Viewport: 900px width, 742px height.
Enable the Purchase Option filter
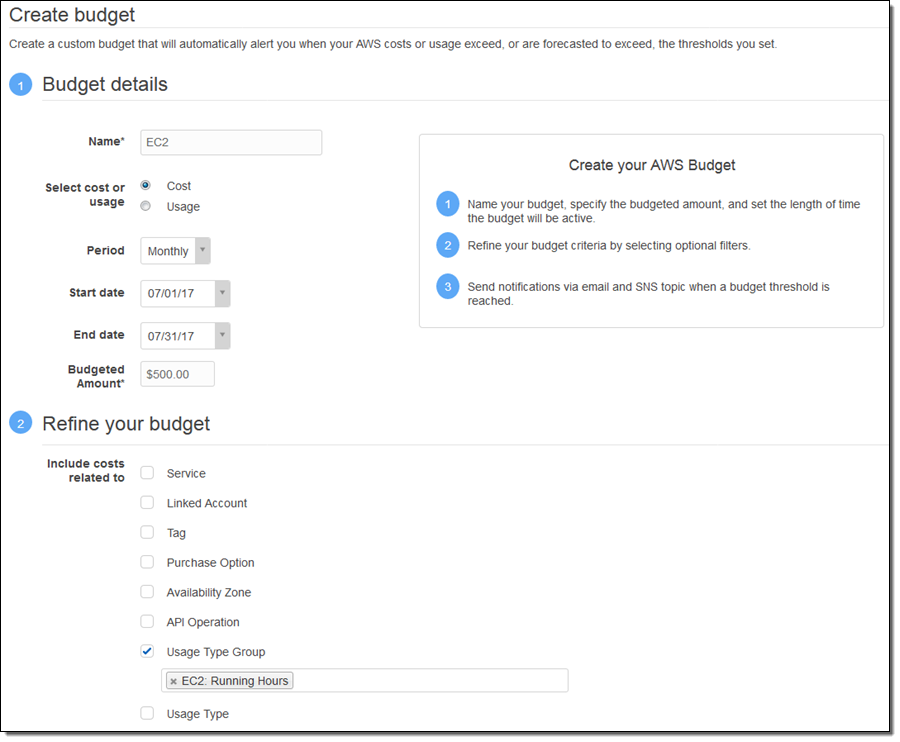[x=147, y=562]
